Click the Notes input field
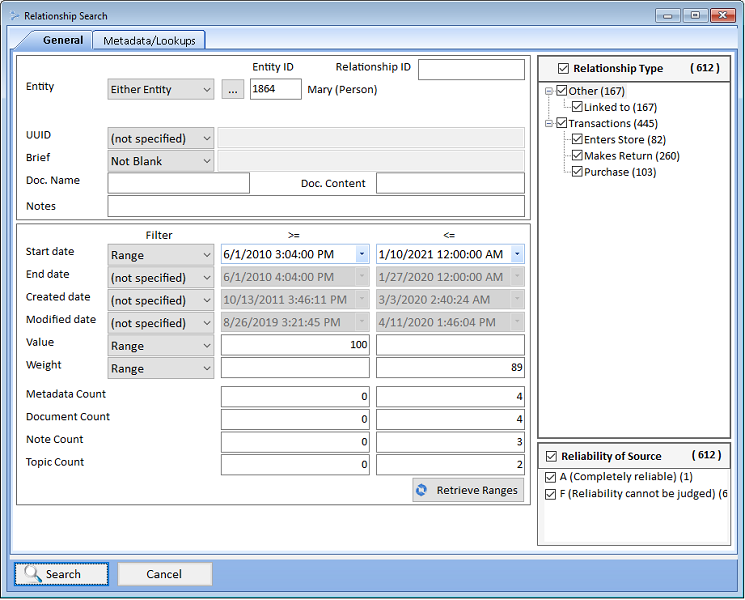745x600 pixels. 316,206
